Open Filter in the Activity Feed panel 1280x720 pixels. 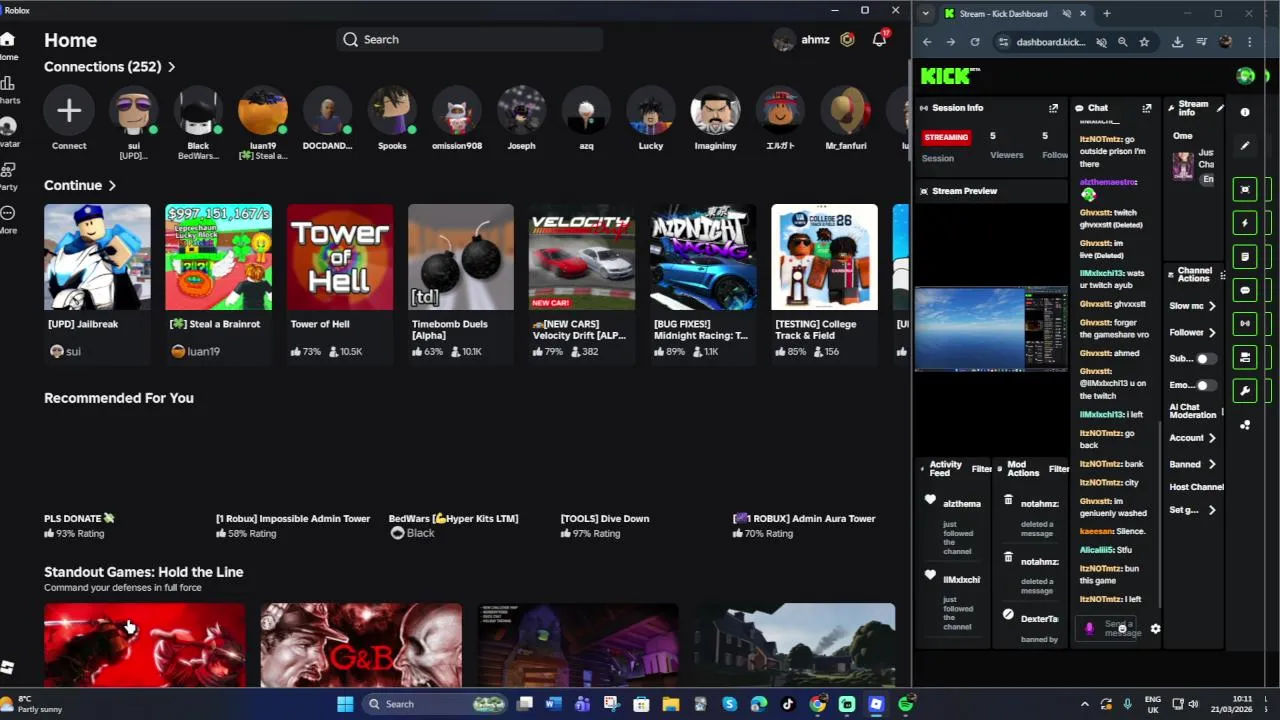click(x=981, y=469)
